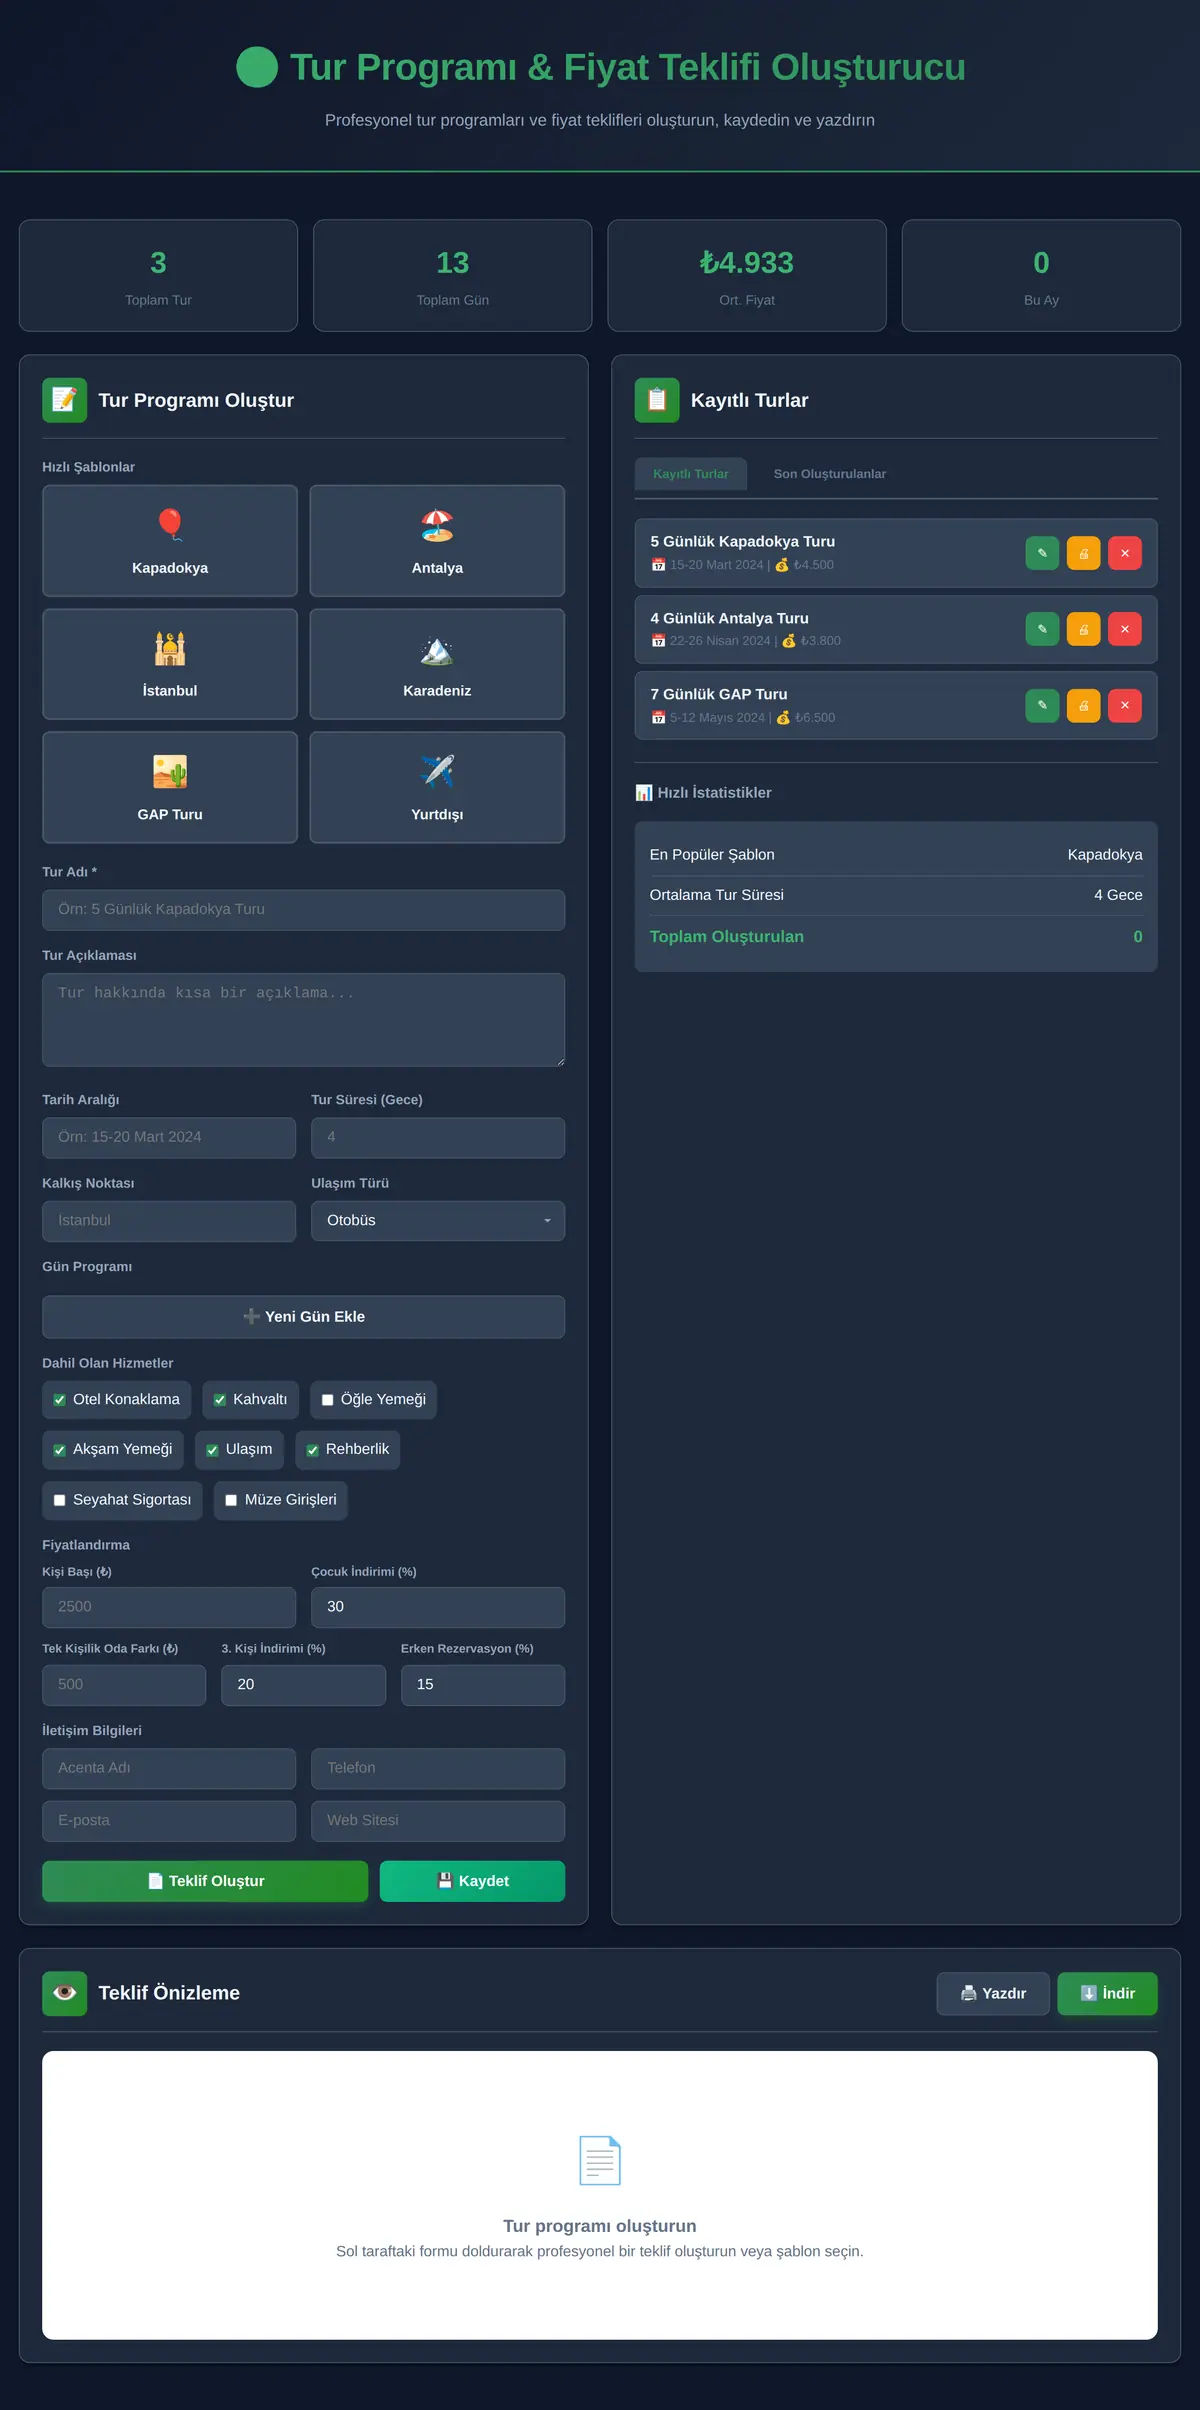1200x2410 pixels.
Task: Toggle the Rehberlik checkbox
Action: coord(312,1450)
